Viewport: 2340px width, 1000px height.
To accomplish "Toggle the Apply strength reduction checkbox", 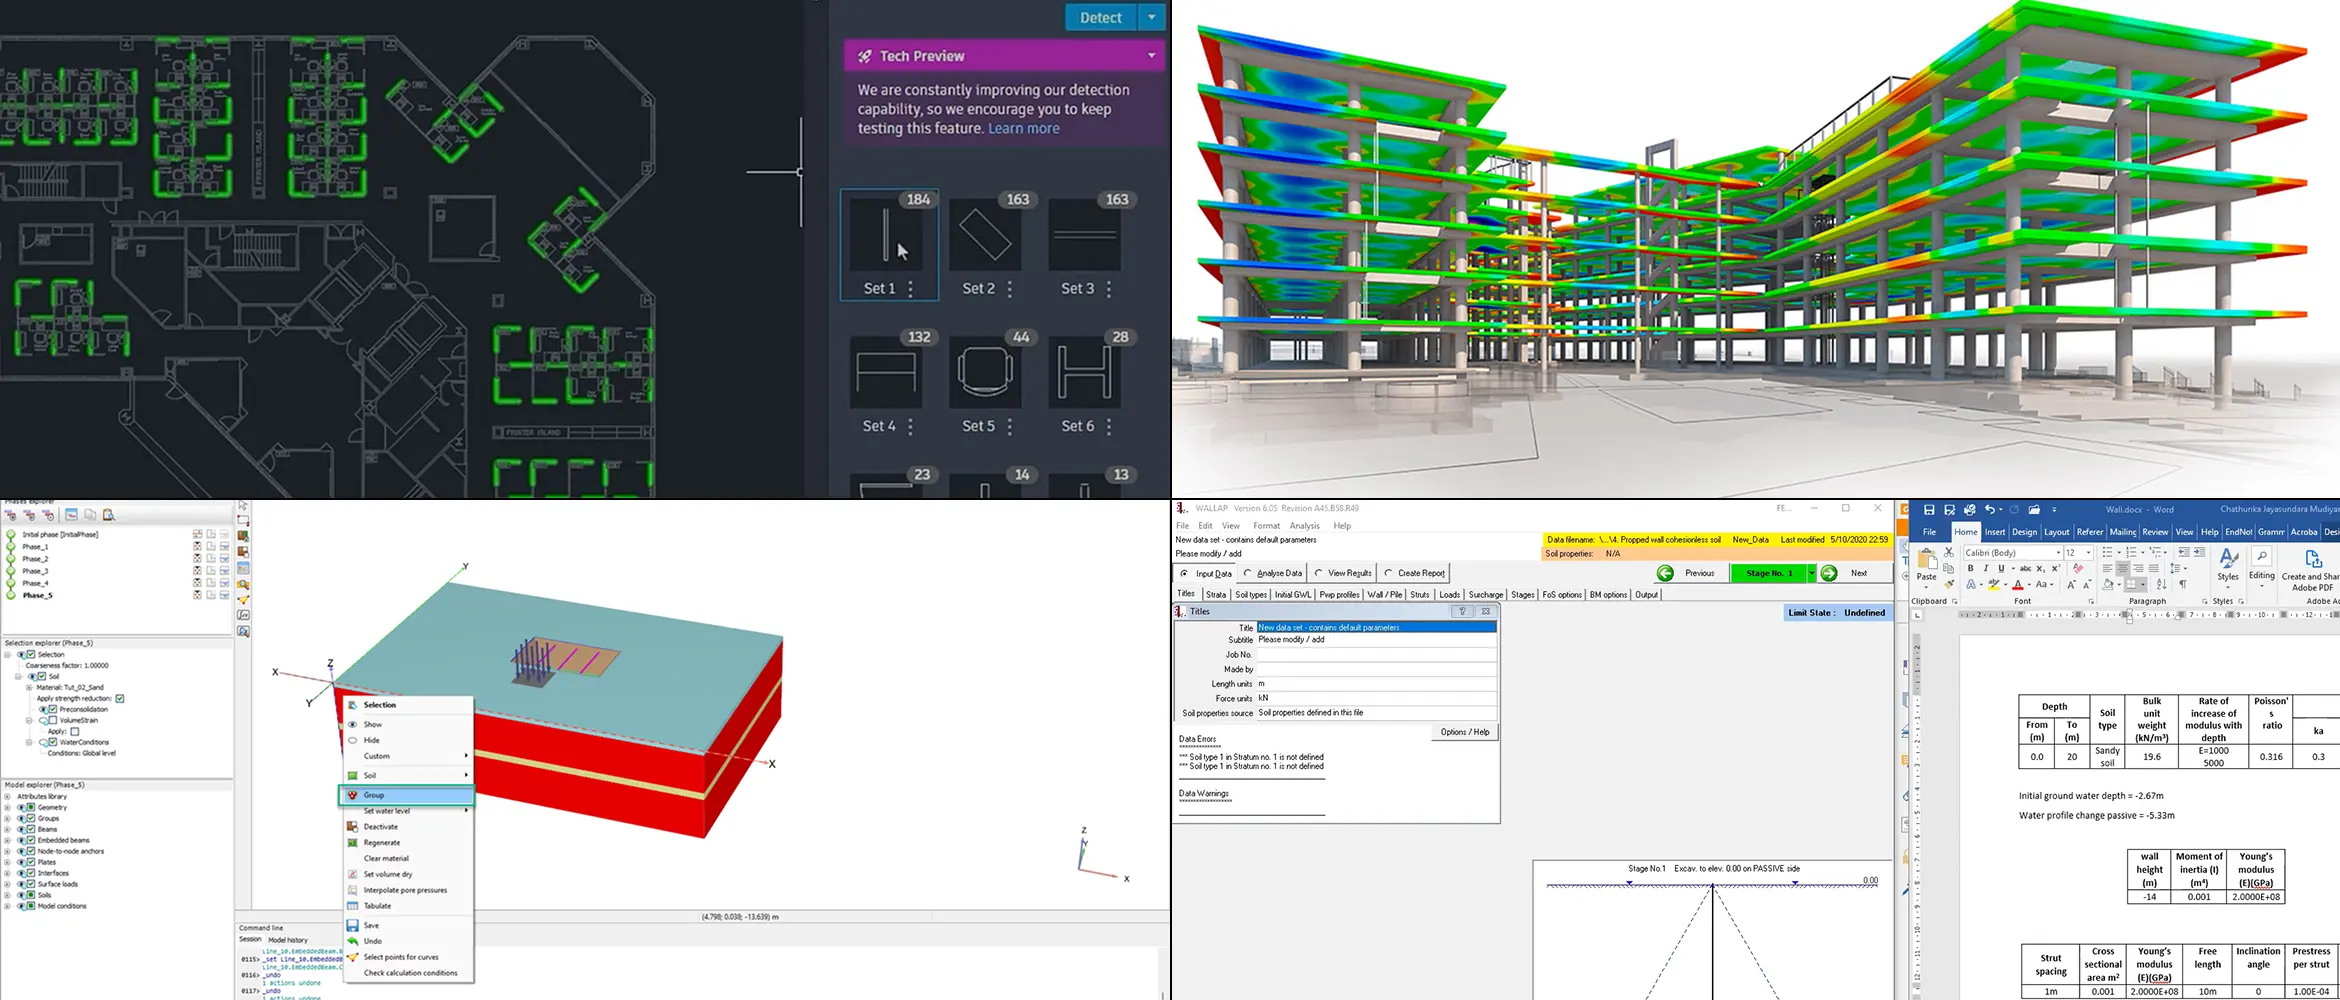I will tap(120, 699).
